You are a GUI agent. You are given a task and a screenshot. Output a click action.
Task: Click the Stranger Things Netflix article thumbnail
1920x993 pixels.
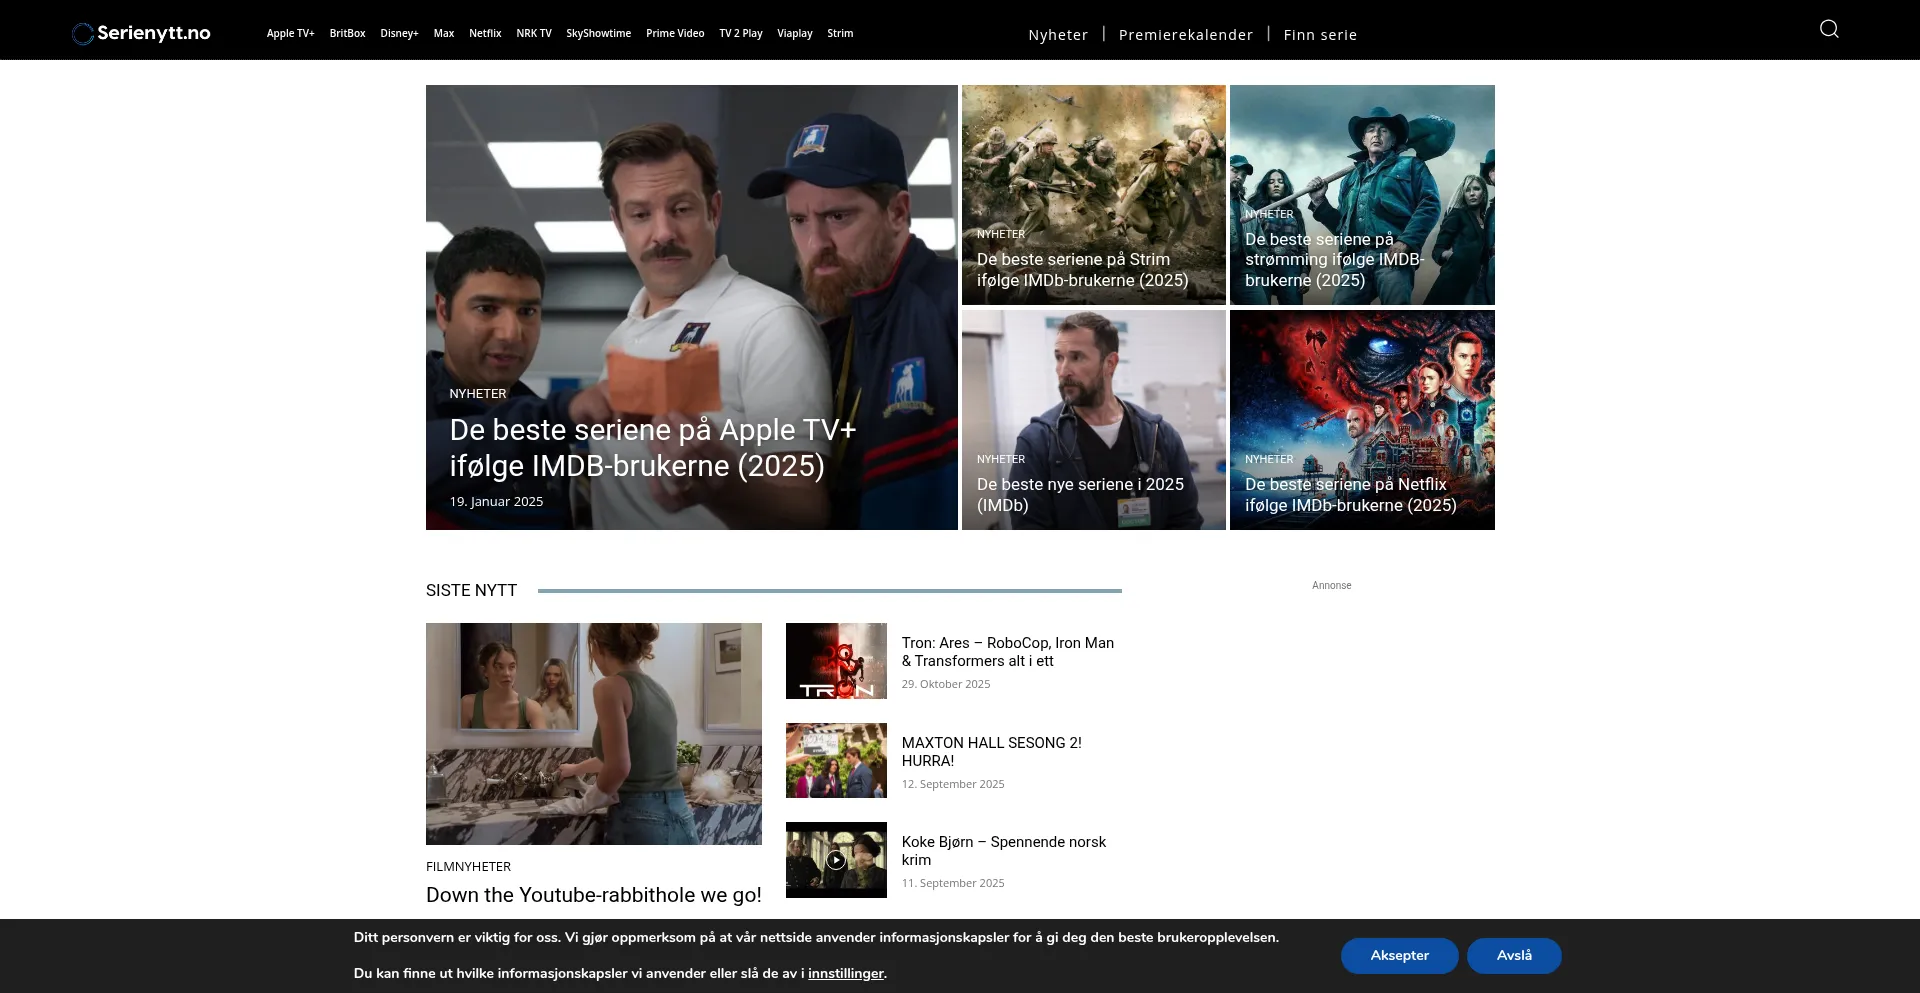[x=1361, y=420]
